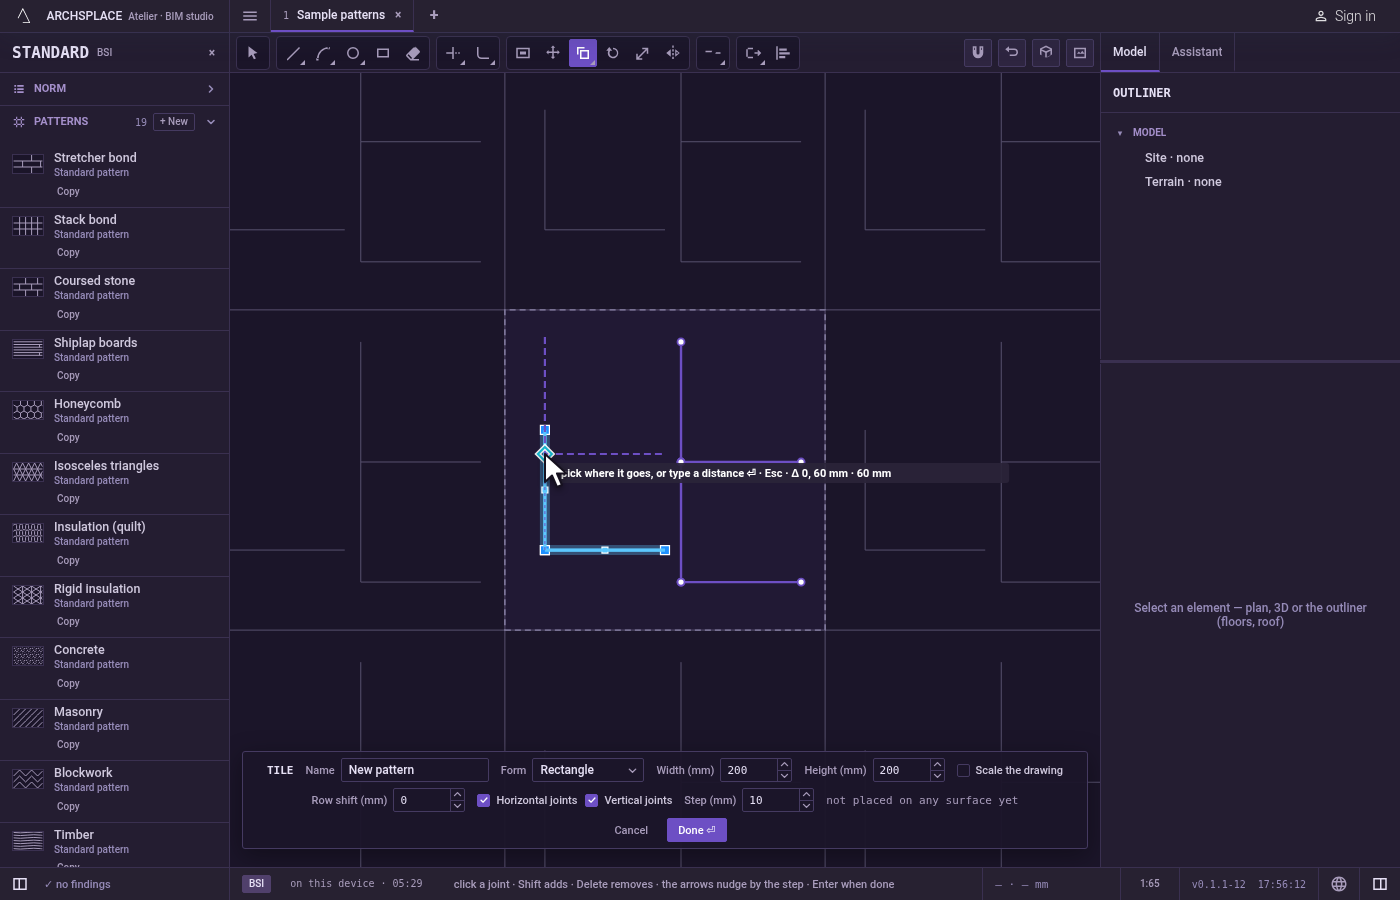Open the globe language icon in status bar
1400x900 pixels.
pos(1339,884)
